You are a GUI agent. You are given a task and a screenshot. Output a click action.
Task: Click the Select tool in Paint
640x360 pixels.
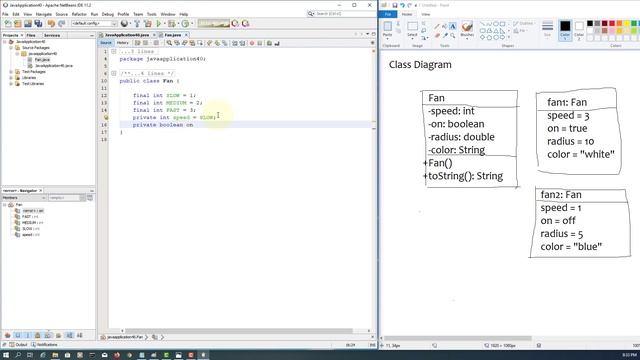412,29
